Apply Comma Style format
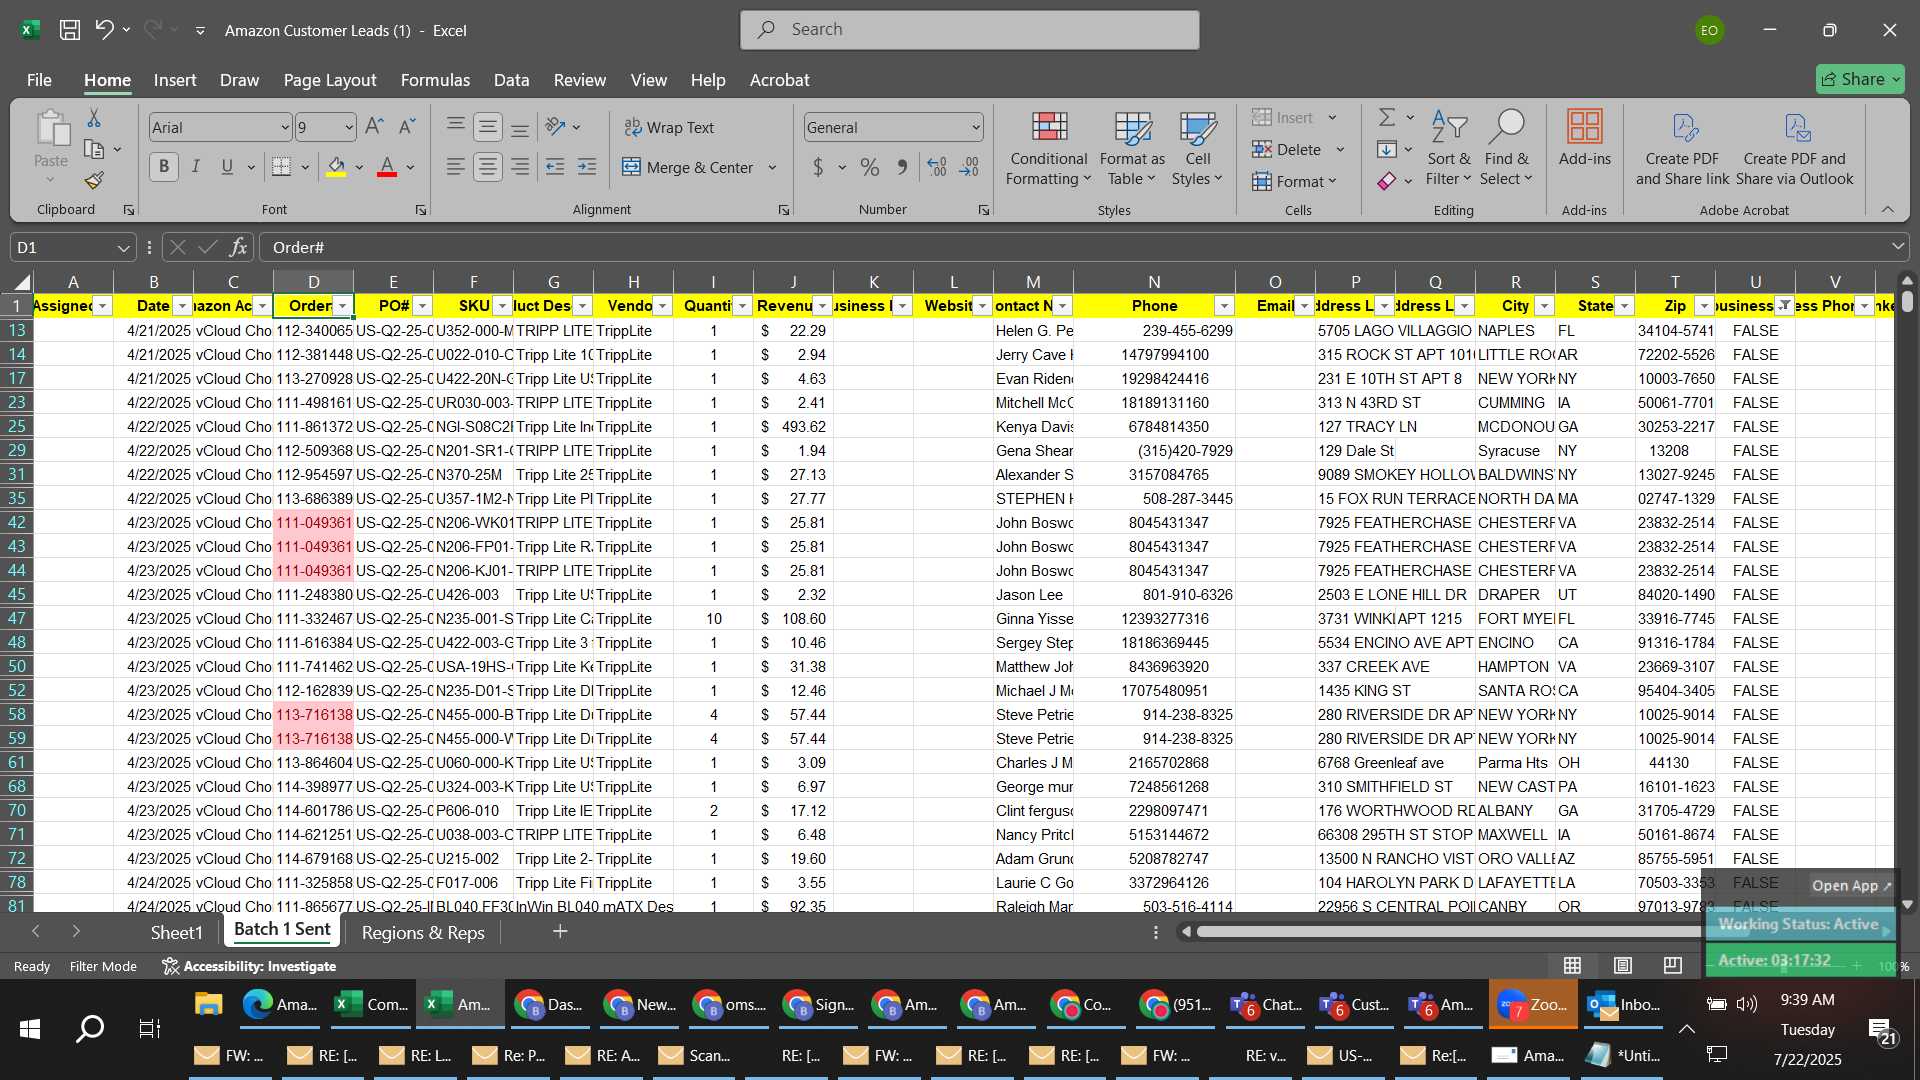Image resolution: width=1920 pixels, height=1080 pixels. [902, 167]
